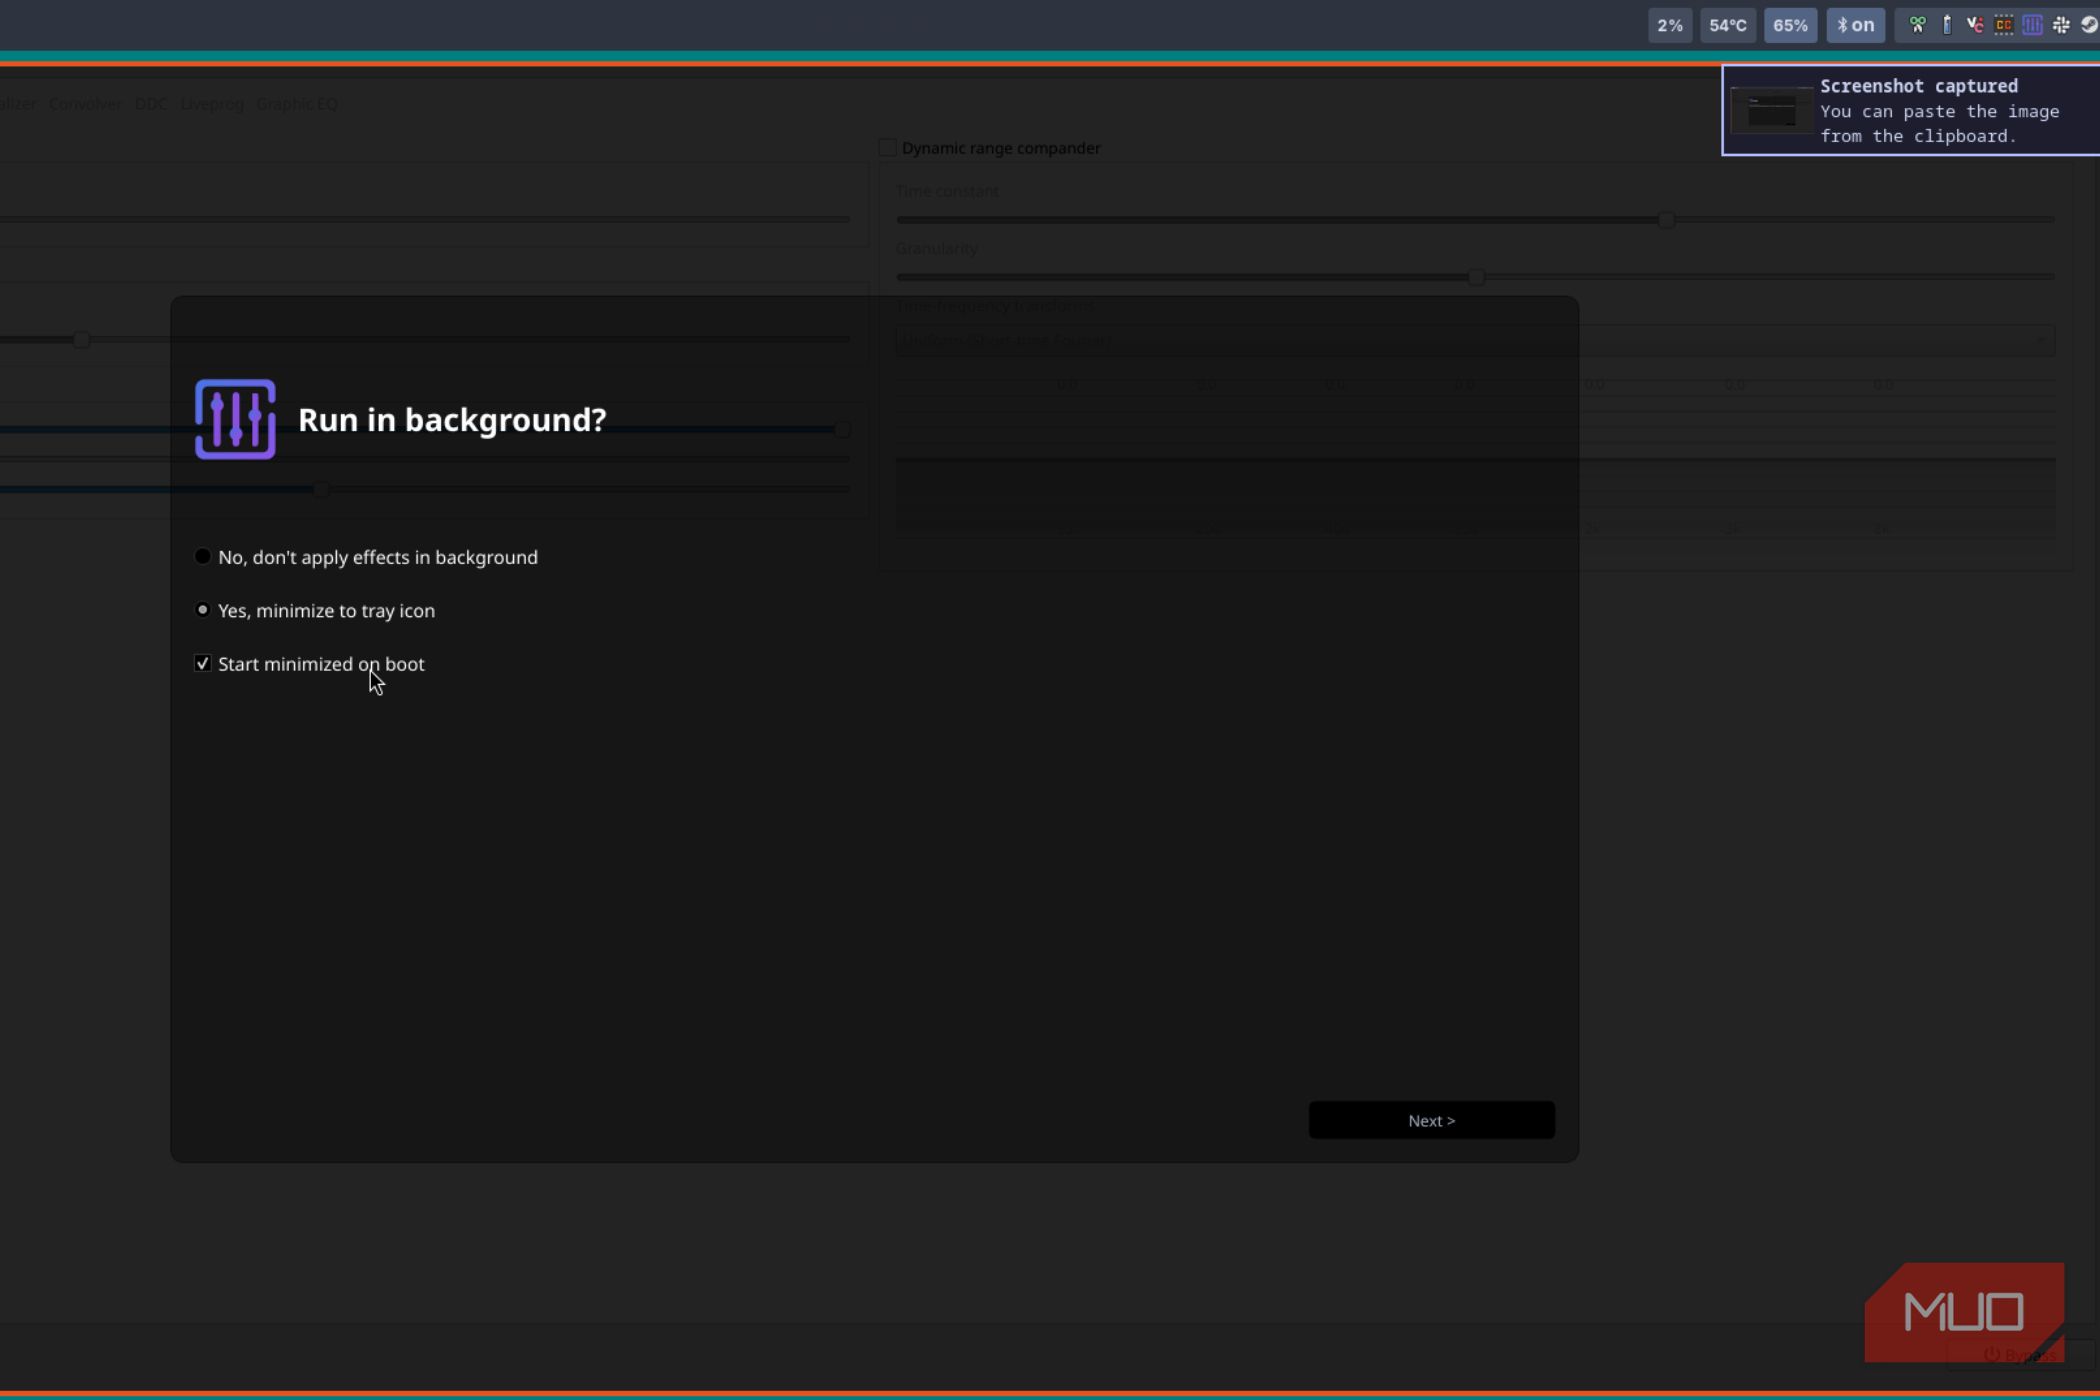The width and height of the screenshot is (2100, 1400).
Task: Click the battery tray icon
Action: (1946, 25)
